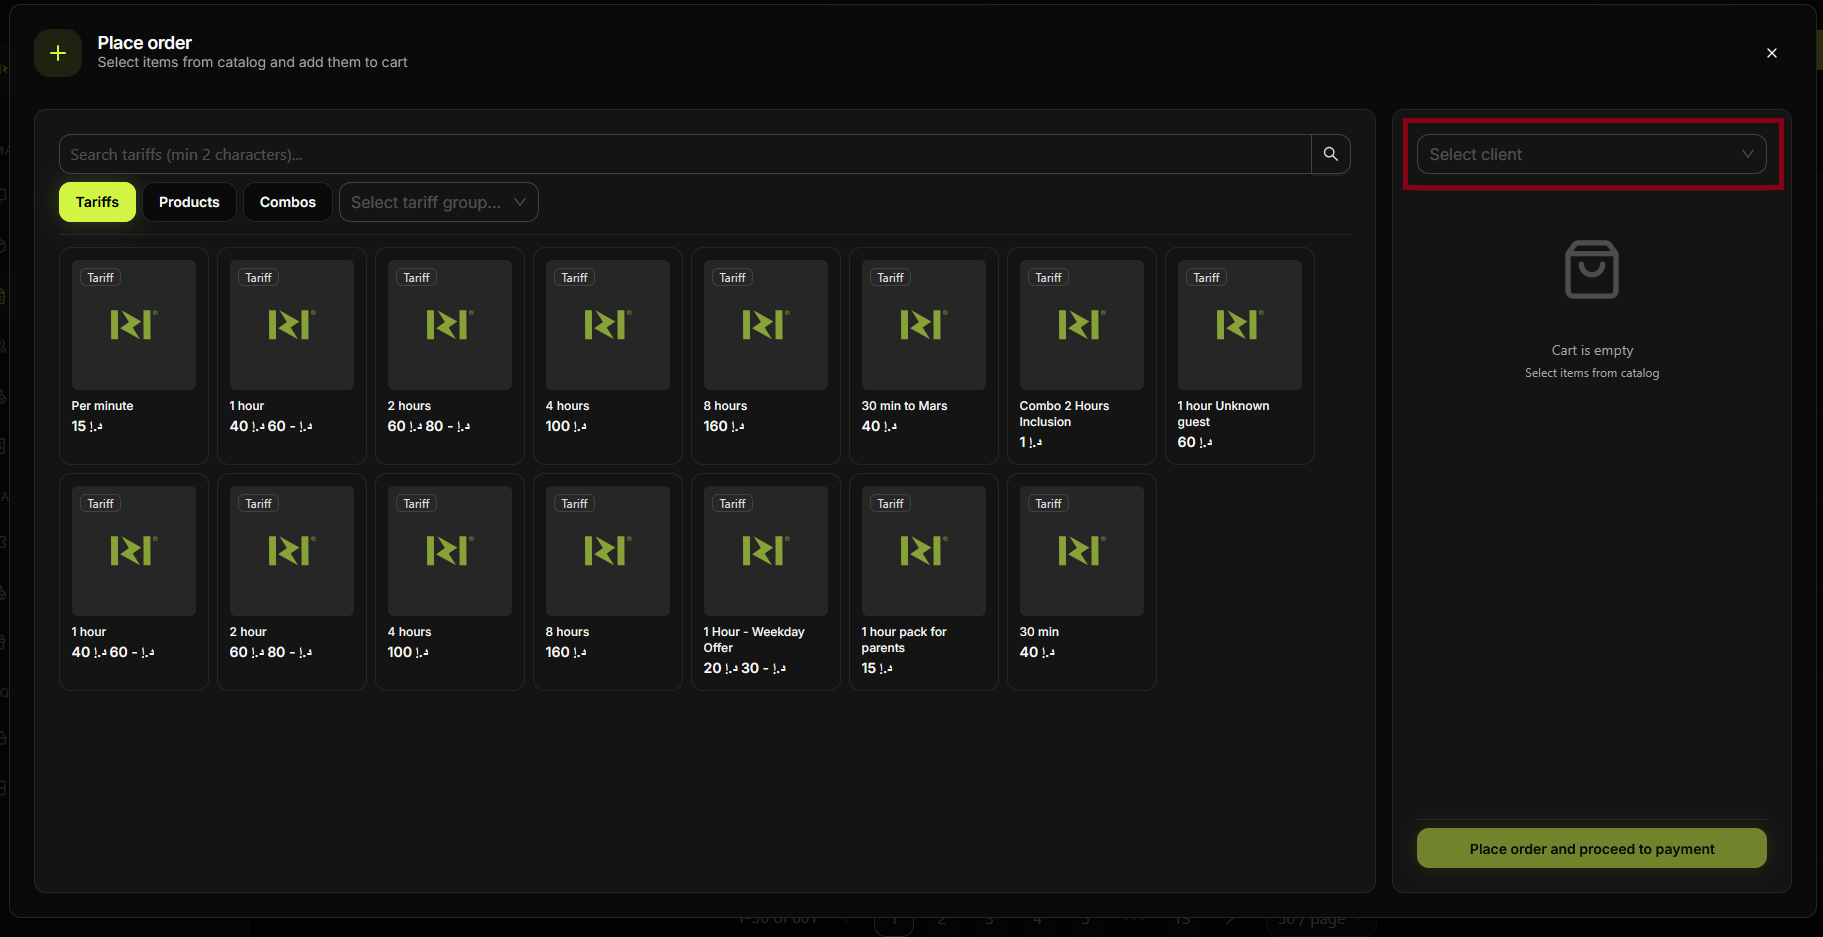
Task: Expand the 50 / page size selector
Action: point(1311,918)
